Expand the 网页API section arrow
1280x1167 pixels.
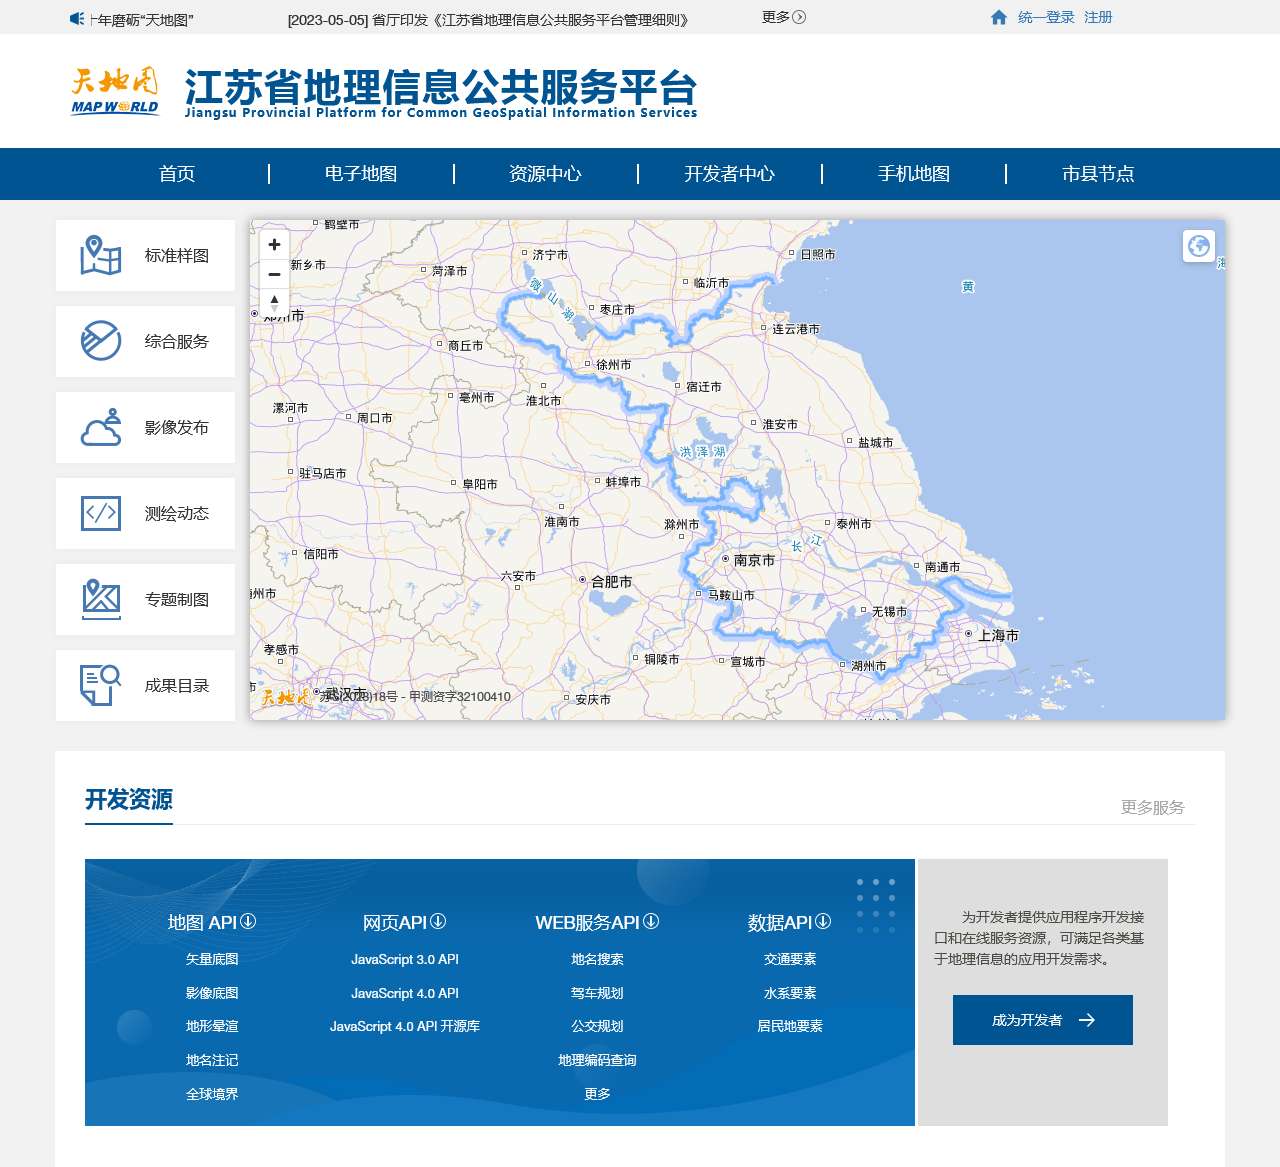pyautogui.click(x=438, y=922)
